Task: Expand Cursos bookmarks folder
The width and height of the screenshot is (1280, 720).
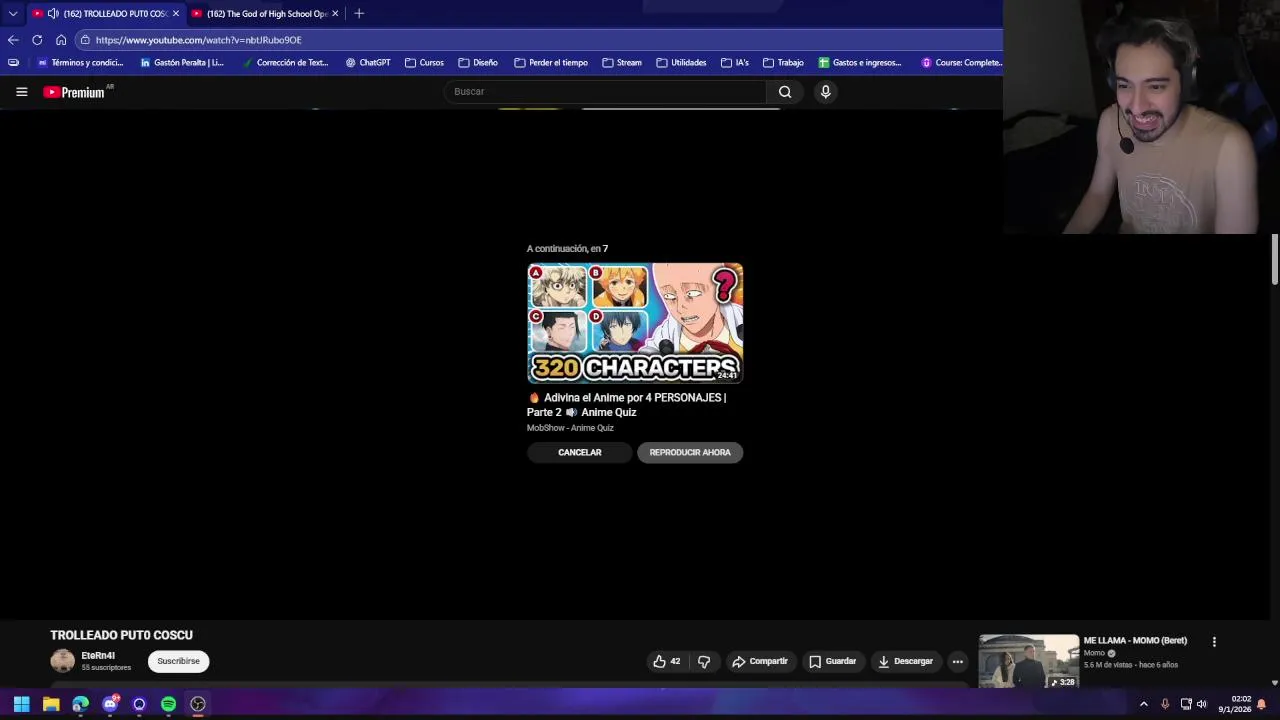Action: (x=424, y=62)
